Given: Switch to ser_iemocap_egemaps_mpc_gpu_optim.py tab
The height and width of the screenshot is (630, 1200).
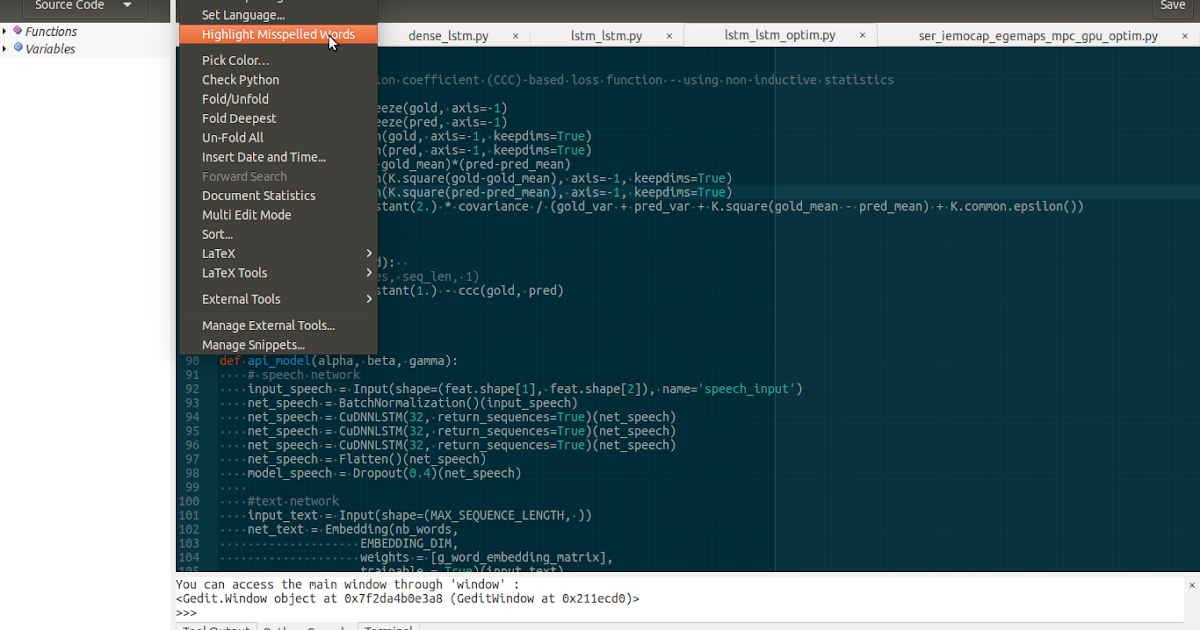Looking at the screenshot, I should (1038, 36).
